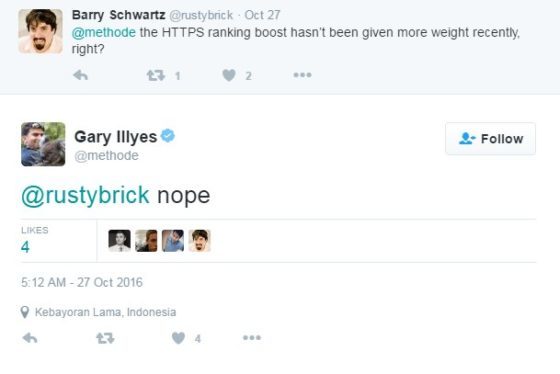Open the @rustybrick mention in the reply
The height and width of the screenshot is (374, 560).
tap(85, 195)
